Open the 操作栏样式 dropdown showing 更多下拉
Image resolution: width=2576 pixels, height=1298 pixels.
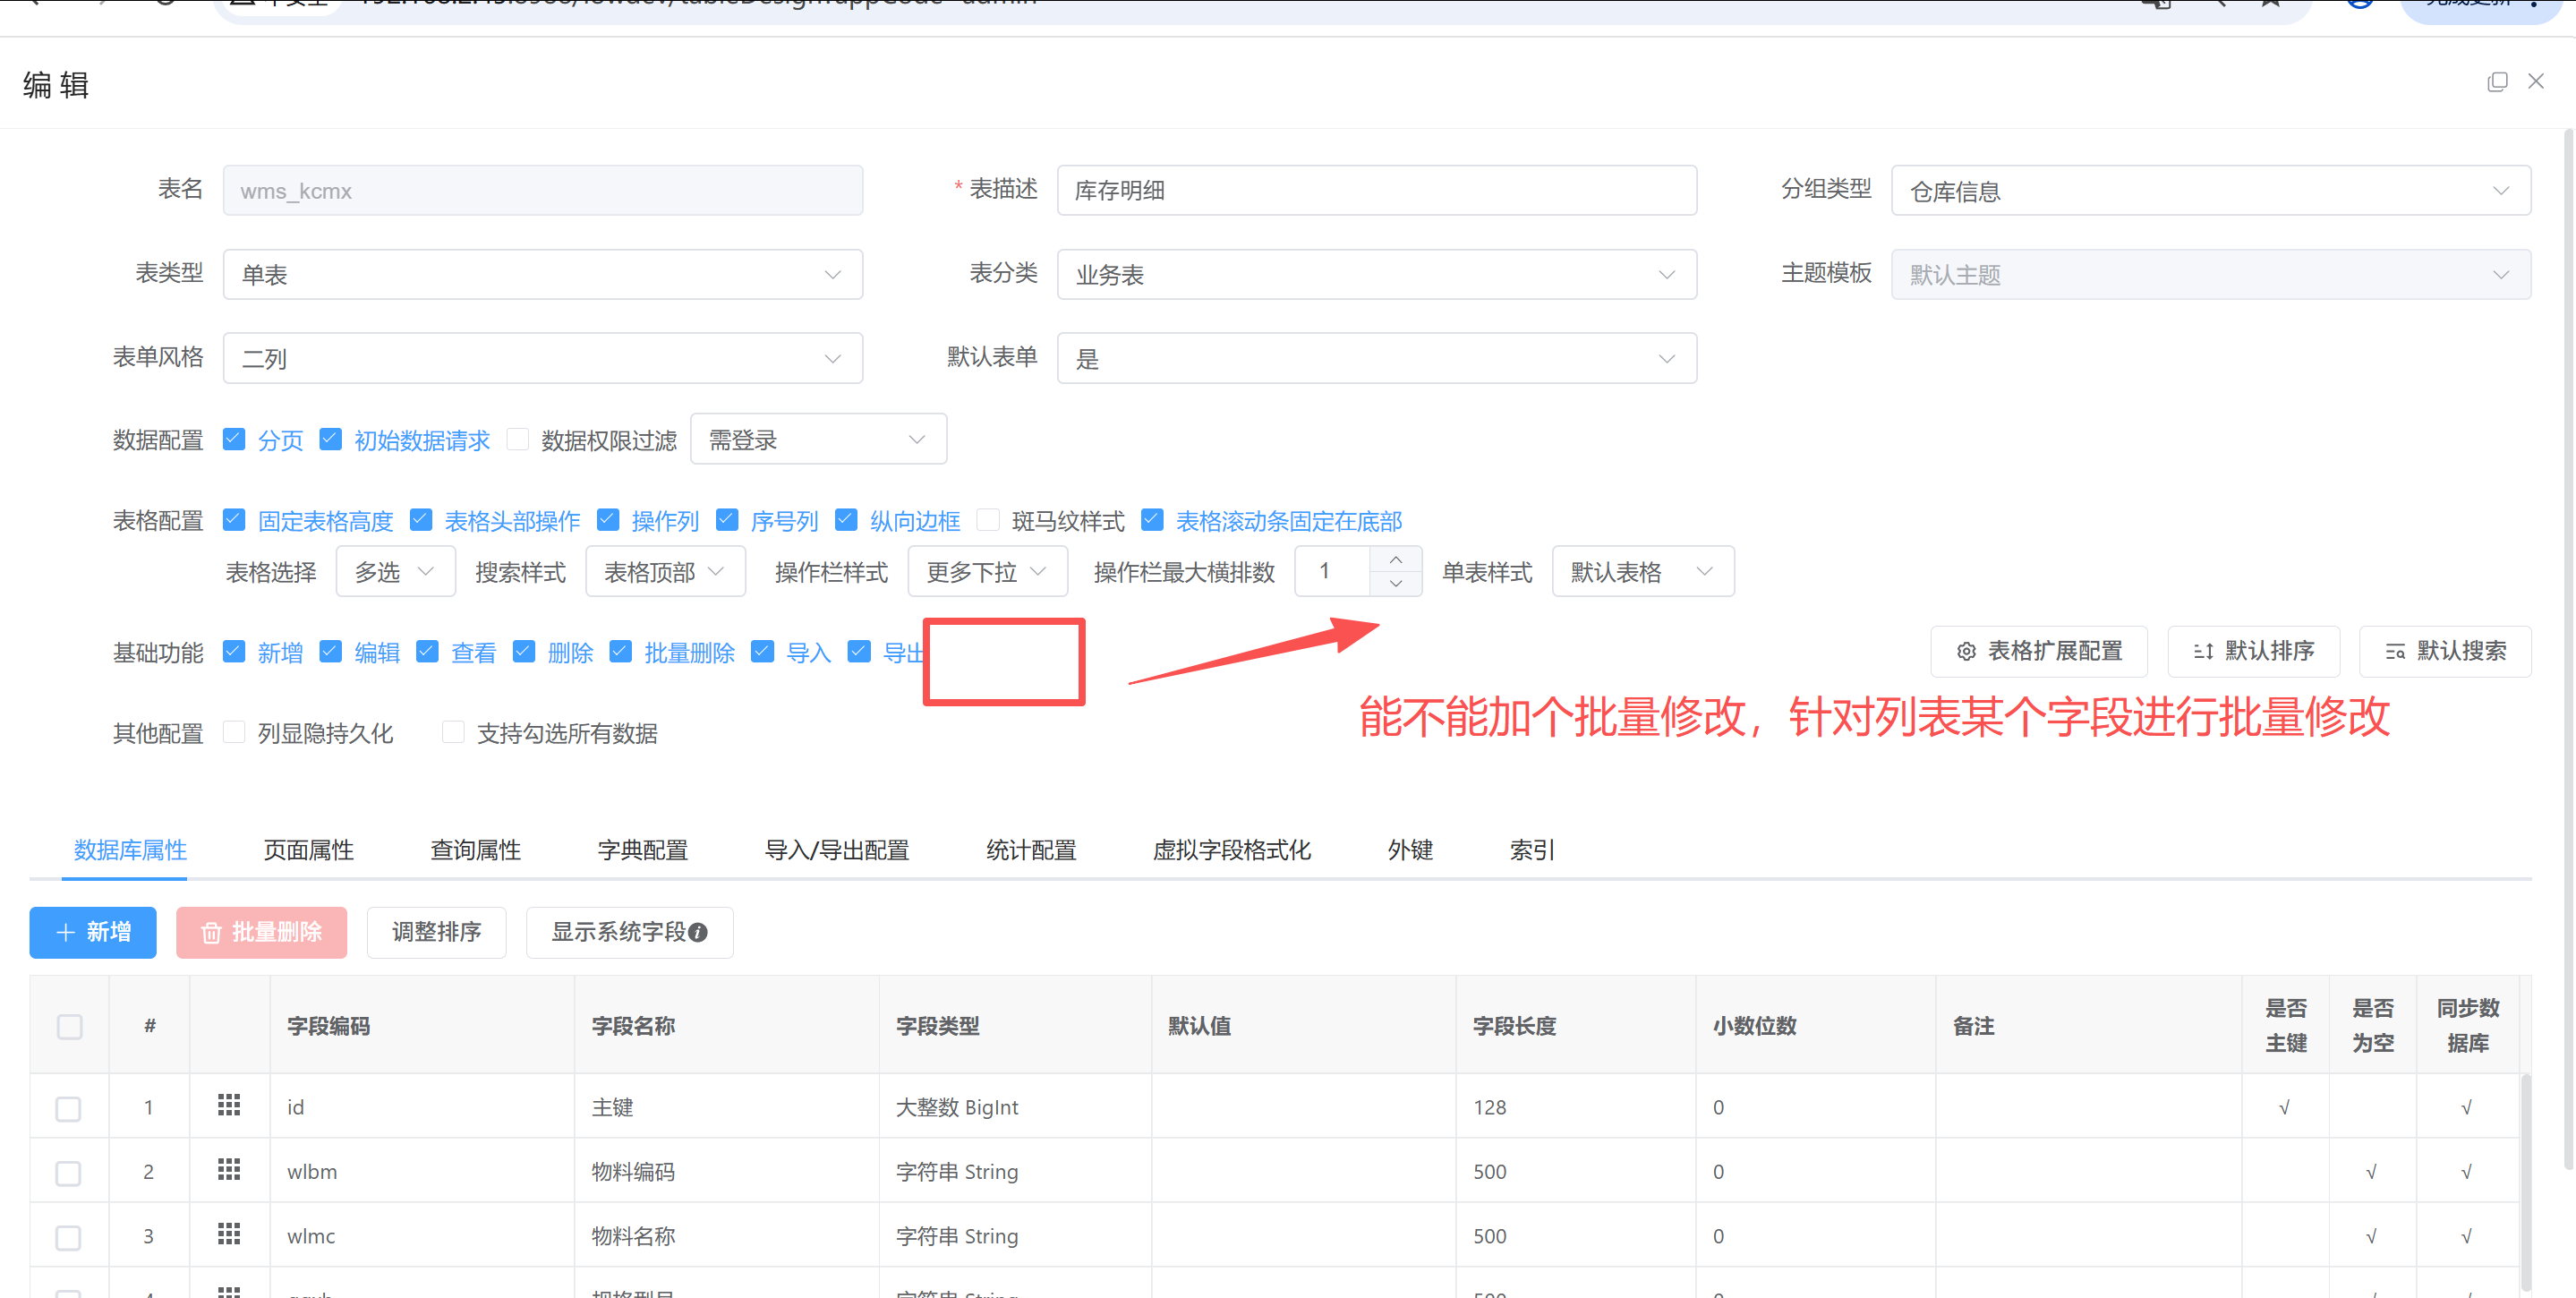(986, 572)
